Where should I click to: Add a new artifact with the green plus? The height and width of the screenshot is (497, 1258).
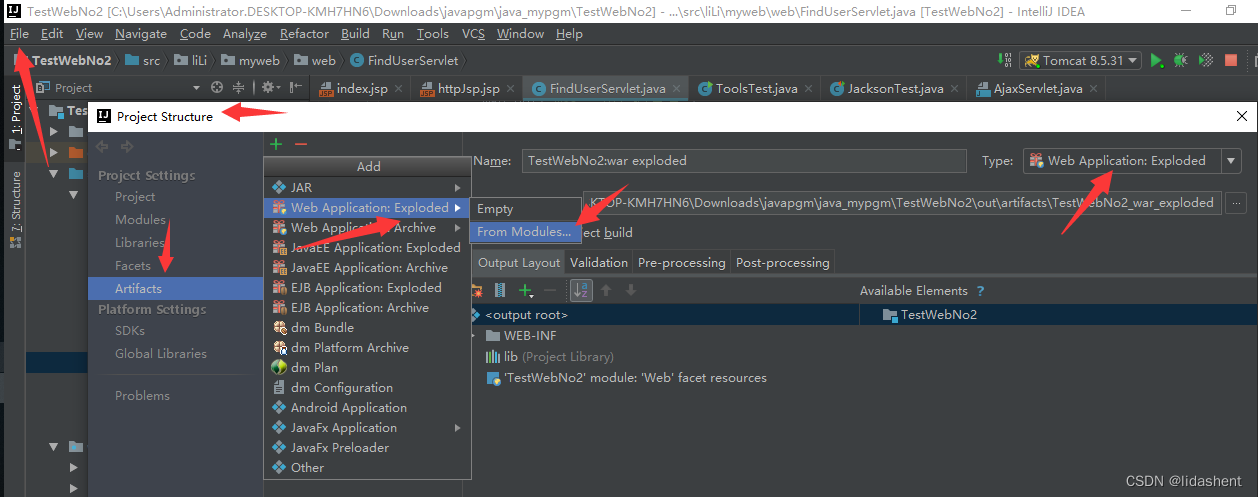coord(277,144)
